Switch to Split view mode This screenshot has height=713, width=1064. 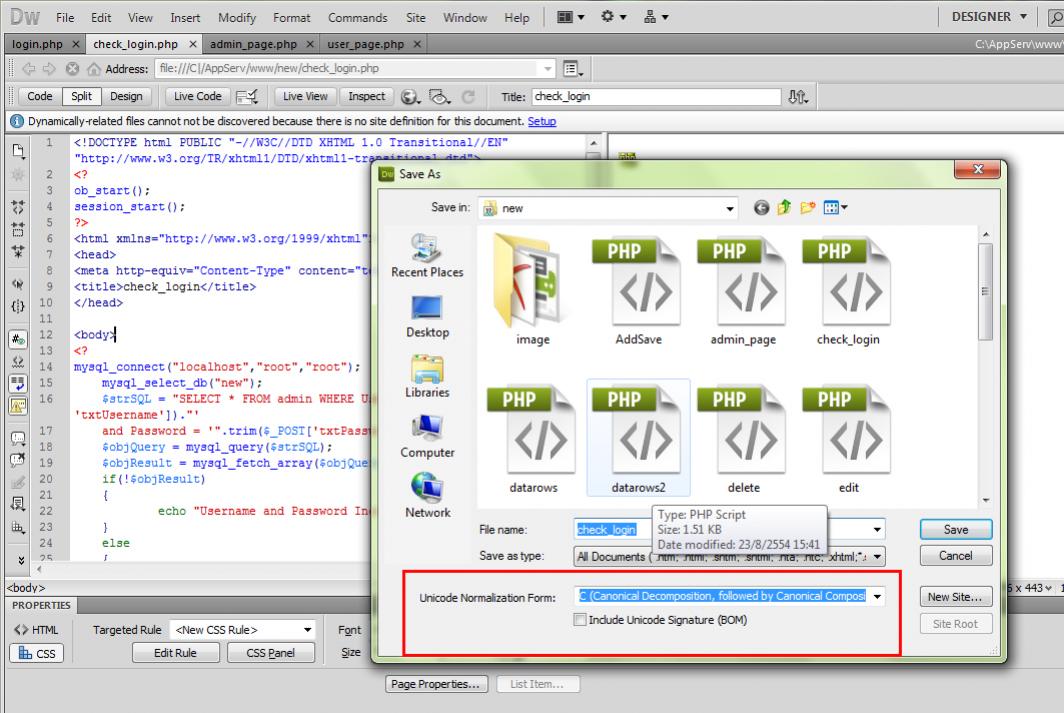point(80,96)
